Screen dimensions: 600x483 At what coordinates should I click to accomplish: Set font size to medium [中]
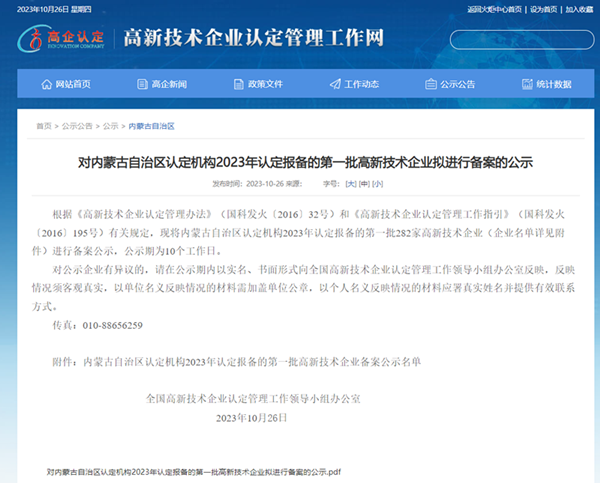[x=364, y=184]
